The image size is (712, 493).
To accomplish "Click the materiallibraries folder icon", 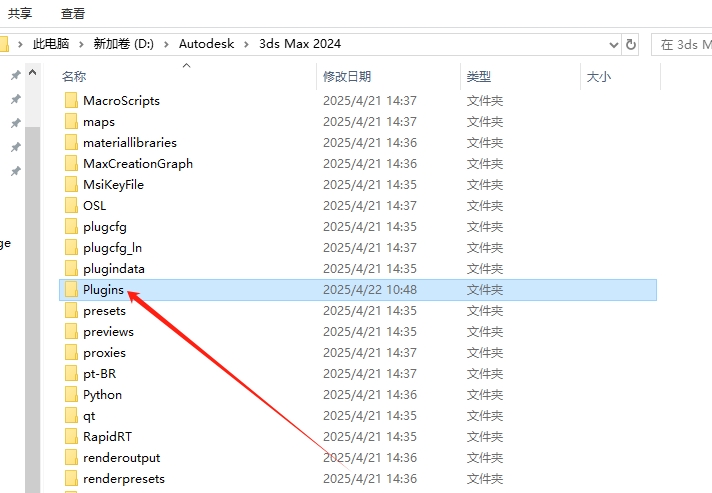I will [x=70, y=142].
